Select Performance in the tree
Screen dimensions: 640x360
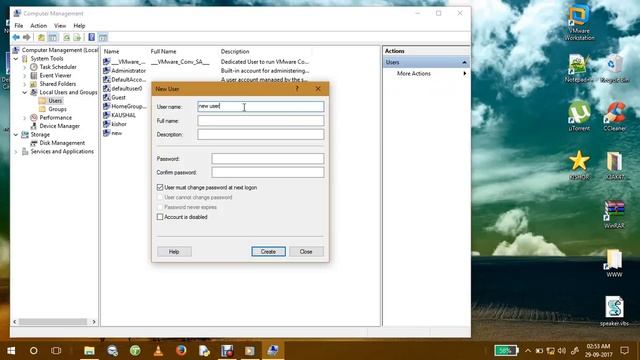click(x=56, y=118)
